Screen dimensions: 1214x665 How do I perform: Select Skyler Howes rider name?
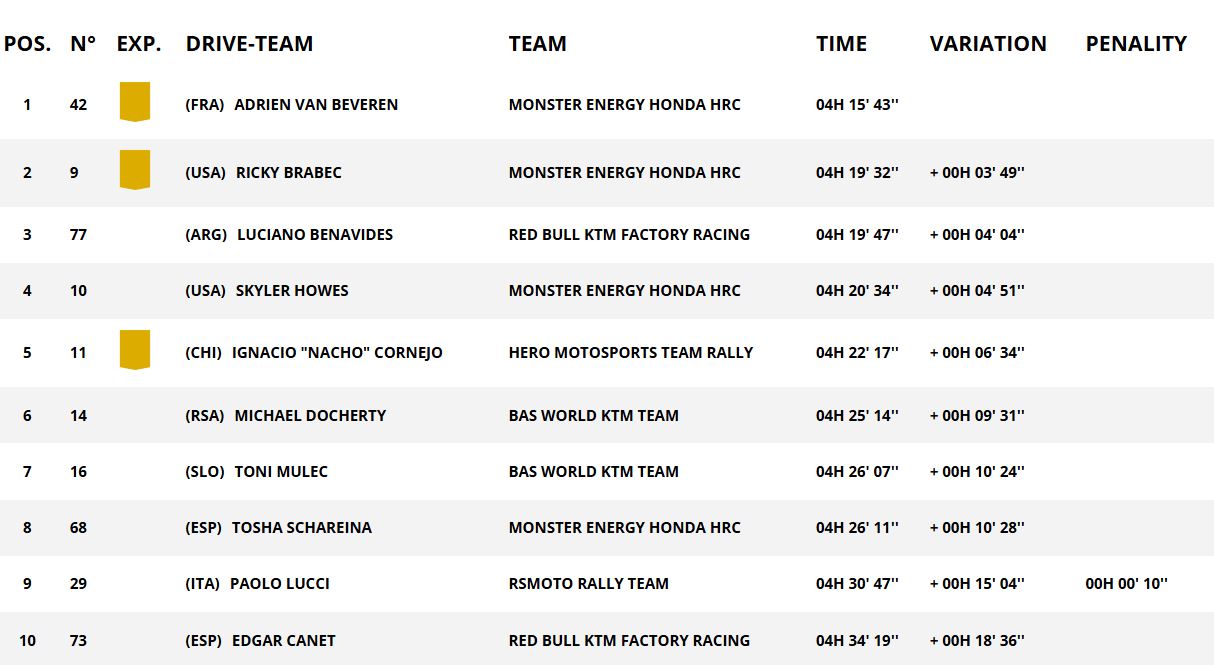click(292, 291)
